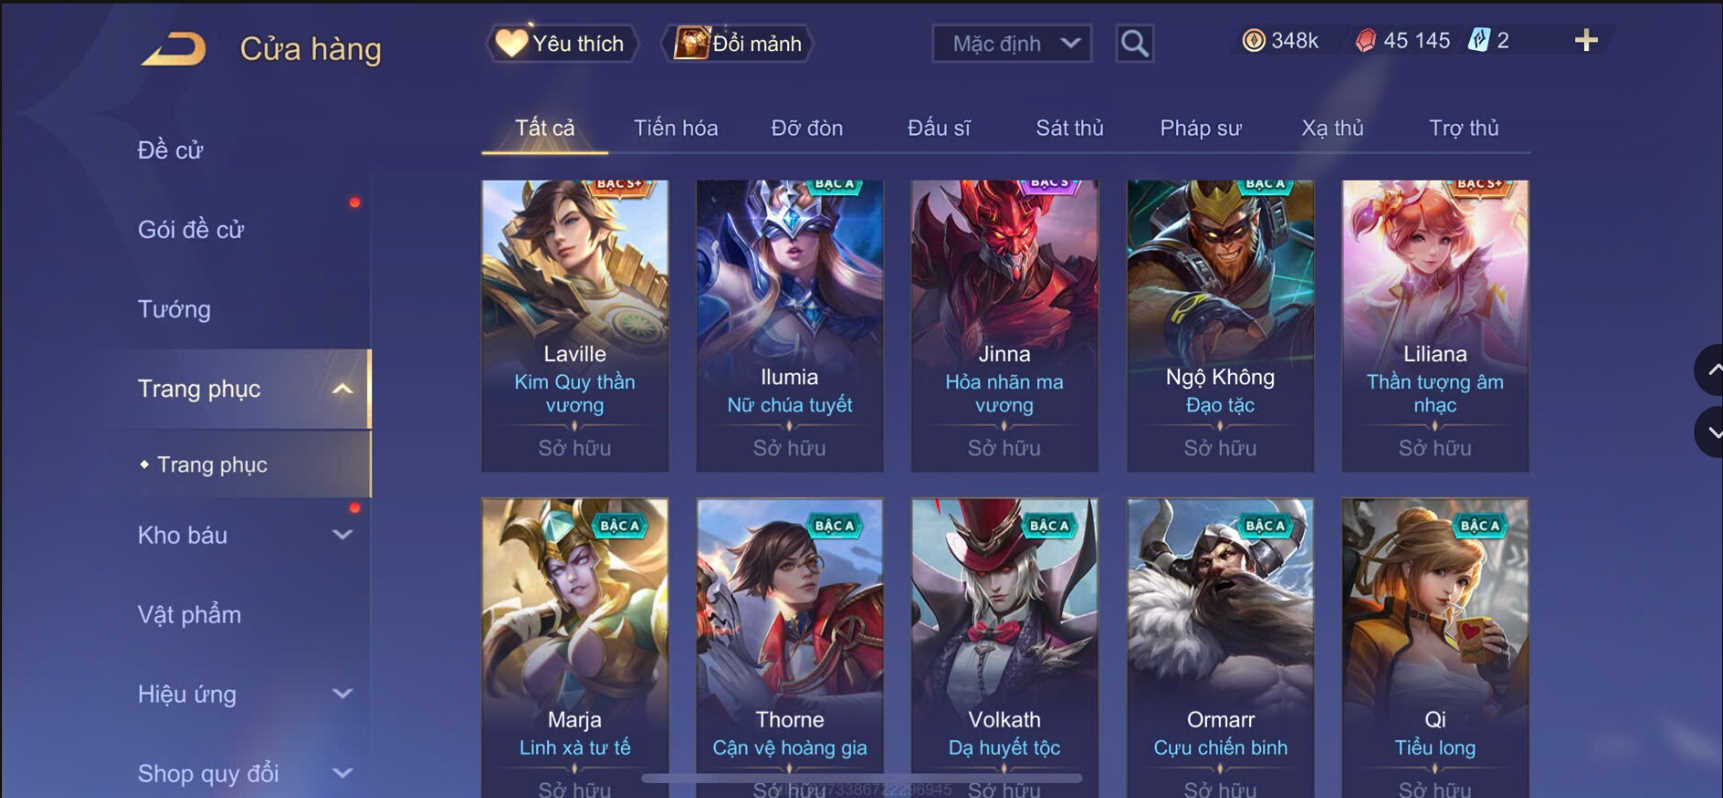Click the blue voucher icon showing 2

tap(1479, 40)
